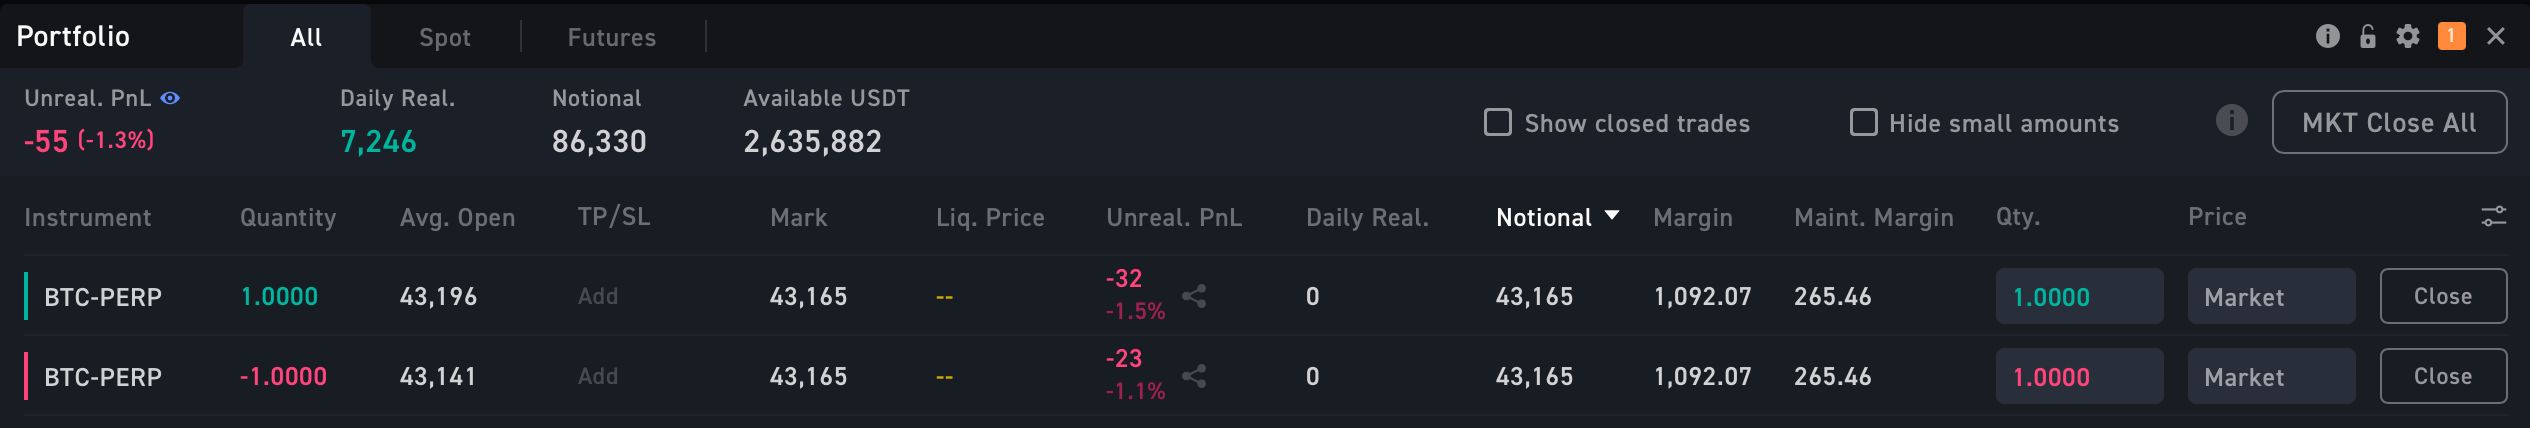2530x428 pixels.
Task: Open Market price dropdown for short position
Action: click(2271, 376)
